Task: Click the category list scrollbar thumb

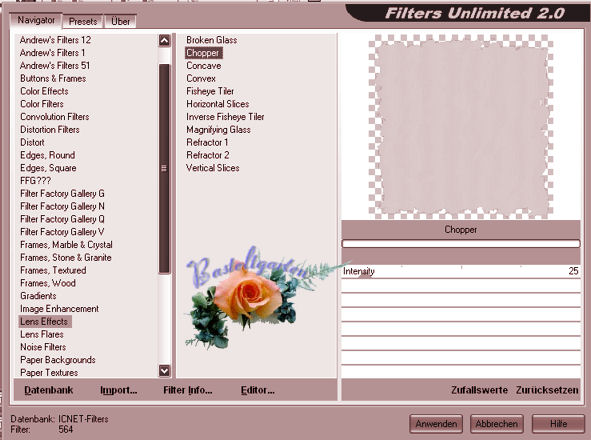Action: click(x=164, y=168)
